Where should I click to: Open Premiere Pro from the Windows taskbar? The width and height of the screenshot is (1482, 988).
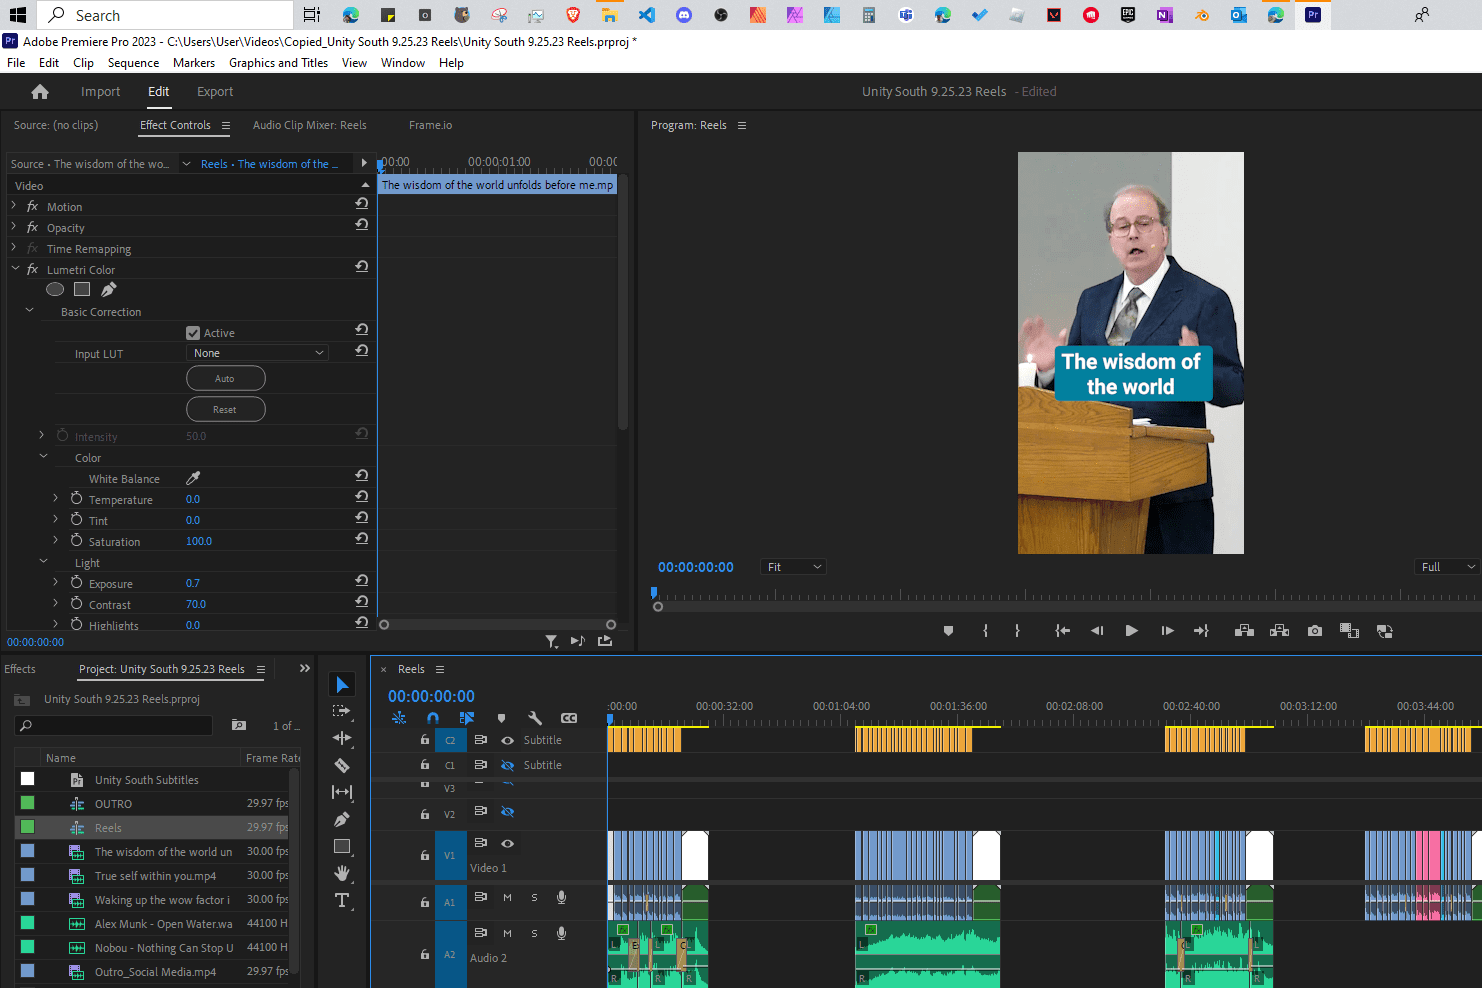tap(1313, 15)
